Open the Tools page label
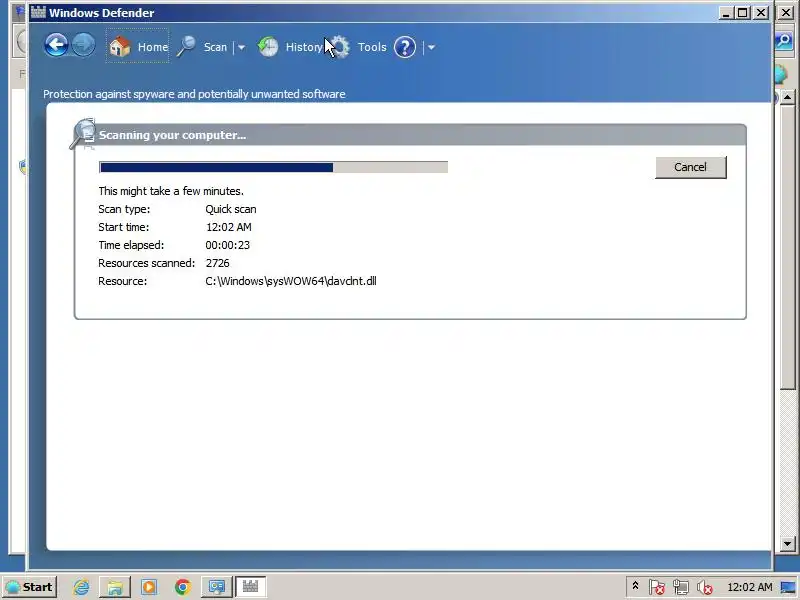Viewport: 800px width, 600px height. pos(372,47)
